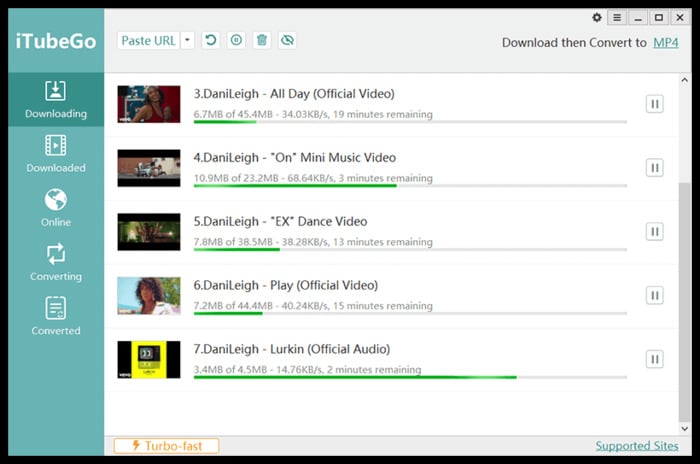Pause the All Day (Official Video) download
This screenshot has width=700, height=464.
click(x=654, y=103)
